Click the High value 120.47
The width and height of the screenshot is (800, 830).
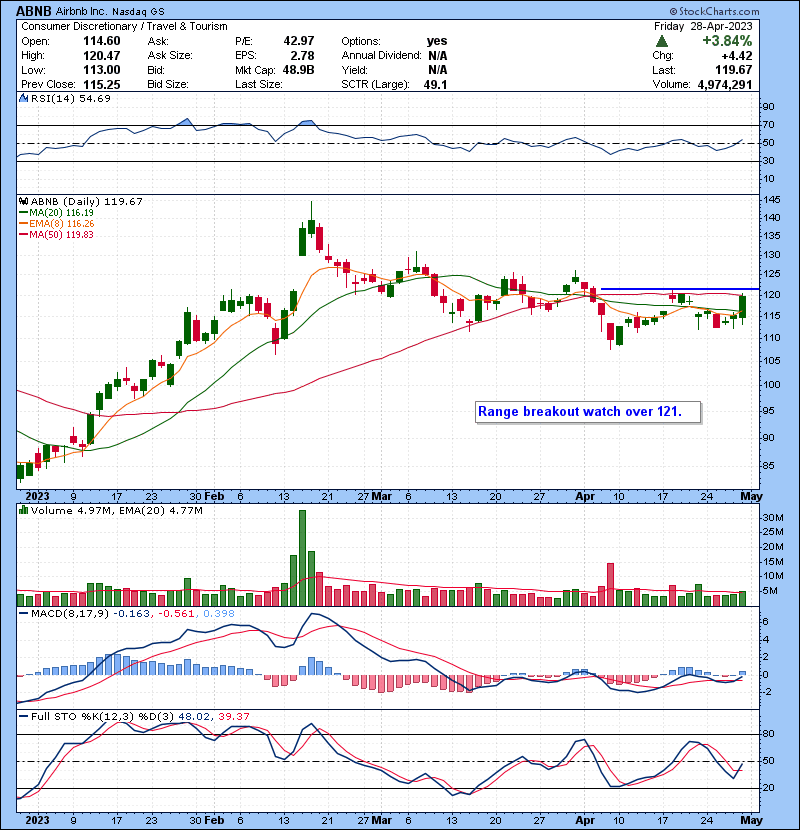102,56
